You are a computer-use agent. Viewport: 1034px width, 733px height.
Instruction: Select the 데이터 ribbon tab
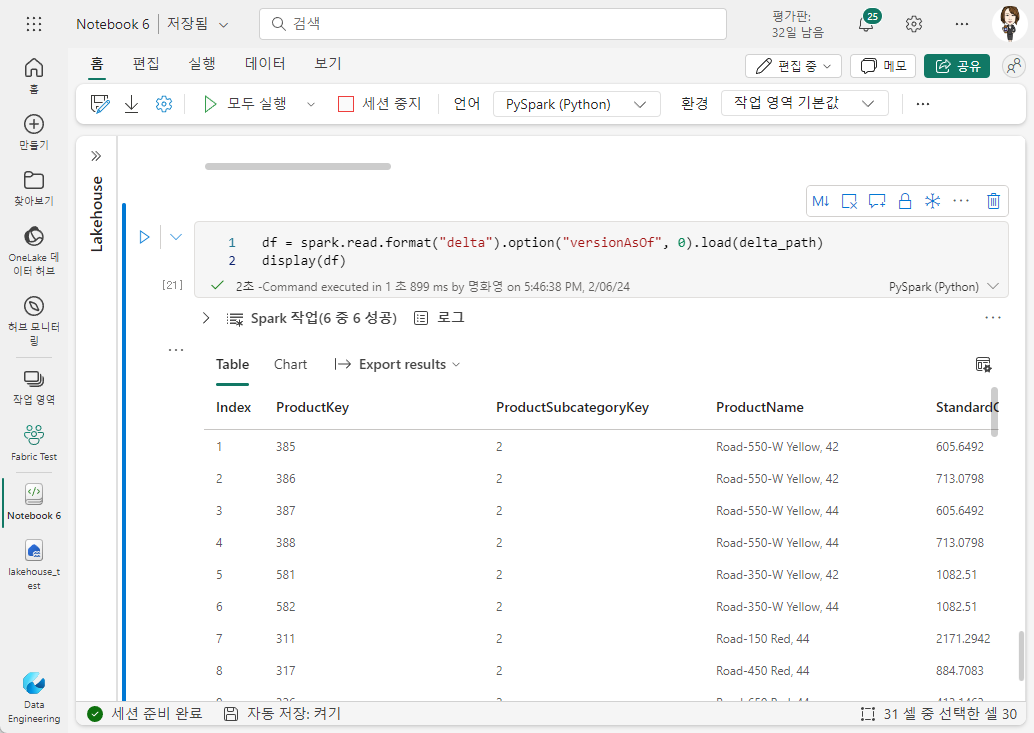(x=265, y=64)
